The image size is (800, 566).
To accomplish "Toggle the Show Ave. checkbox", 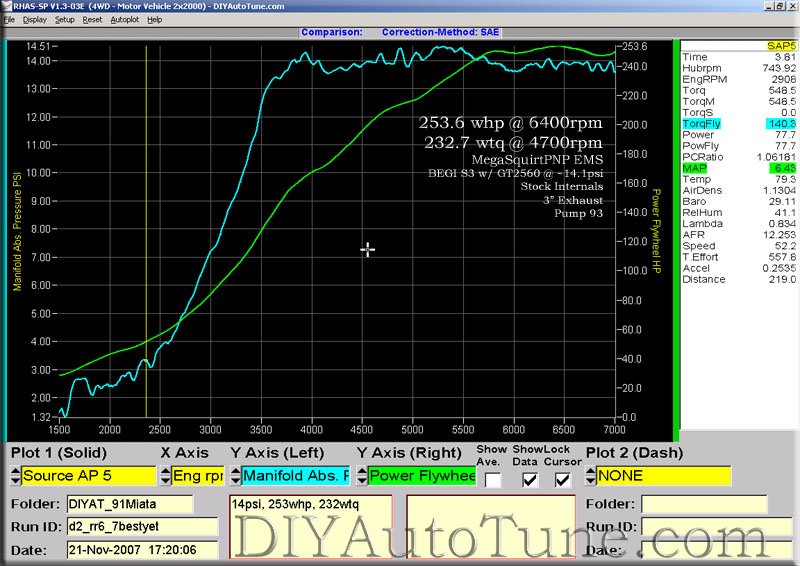I will (x=493, y=480).
